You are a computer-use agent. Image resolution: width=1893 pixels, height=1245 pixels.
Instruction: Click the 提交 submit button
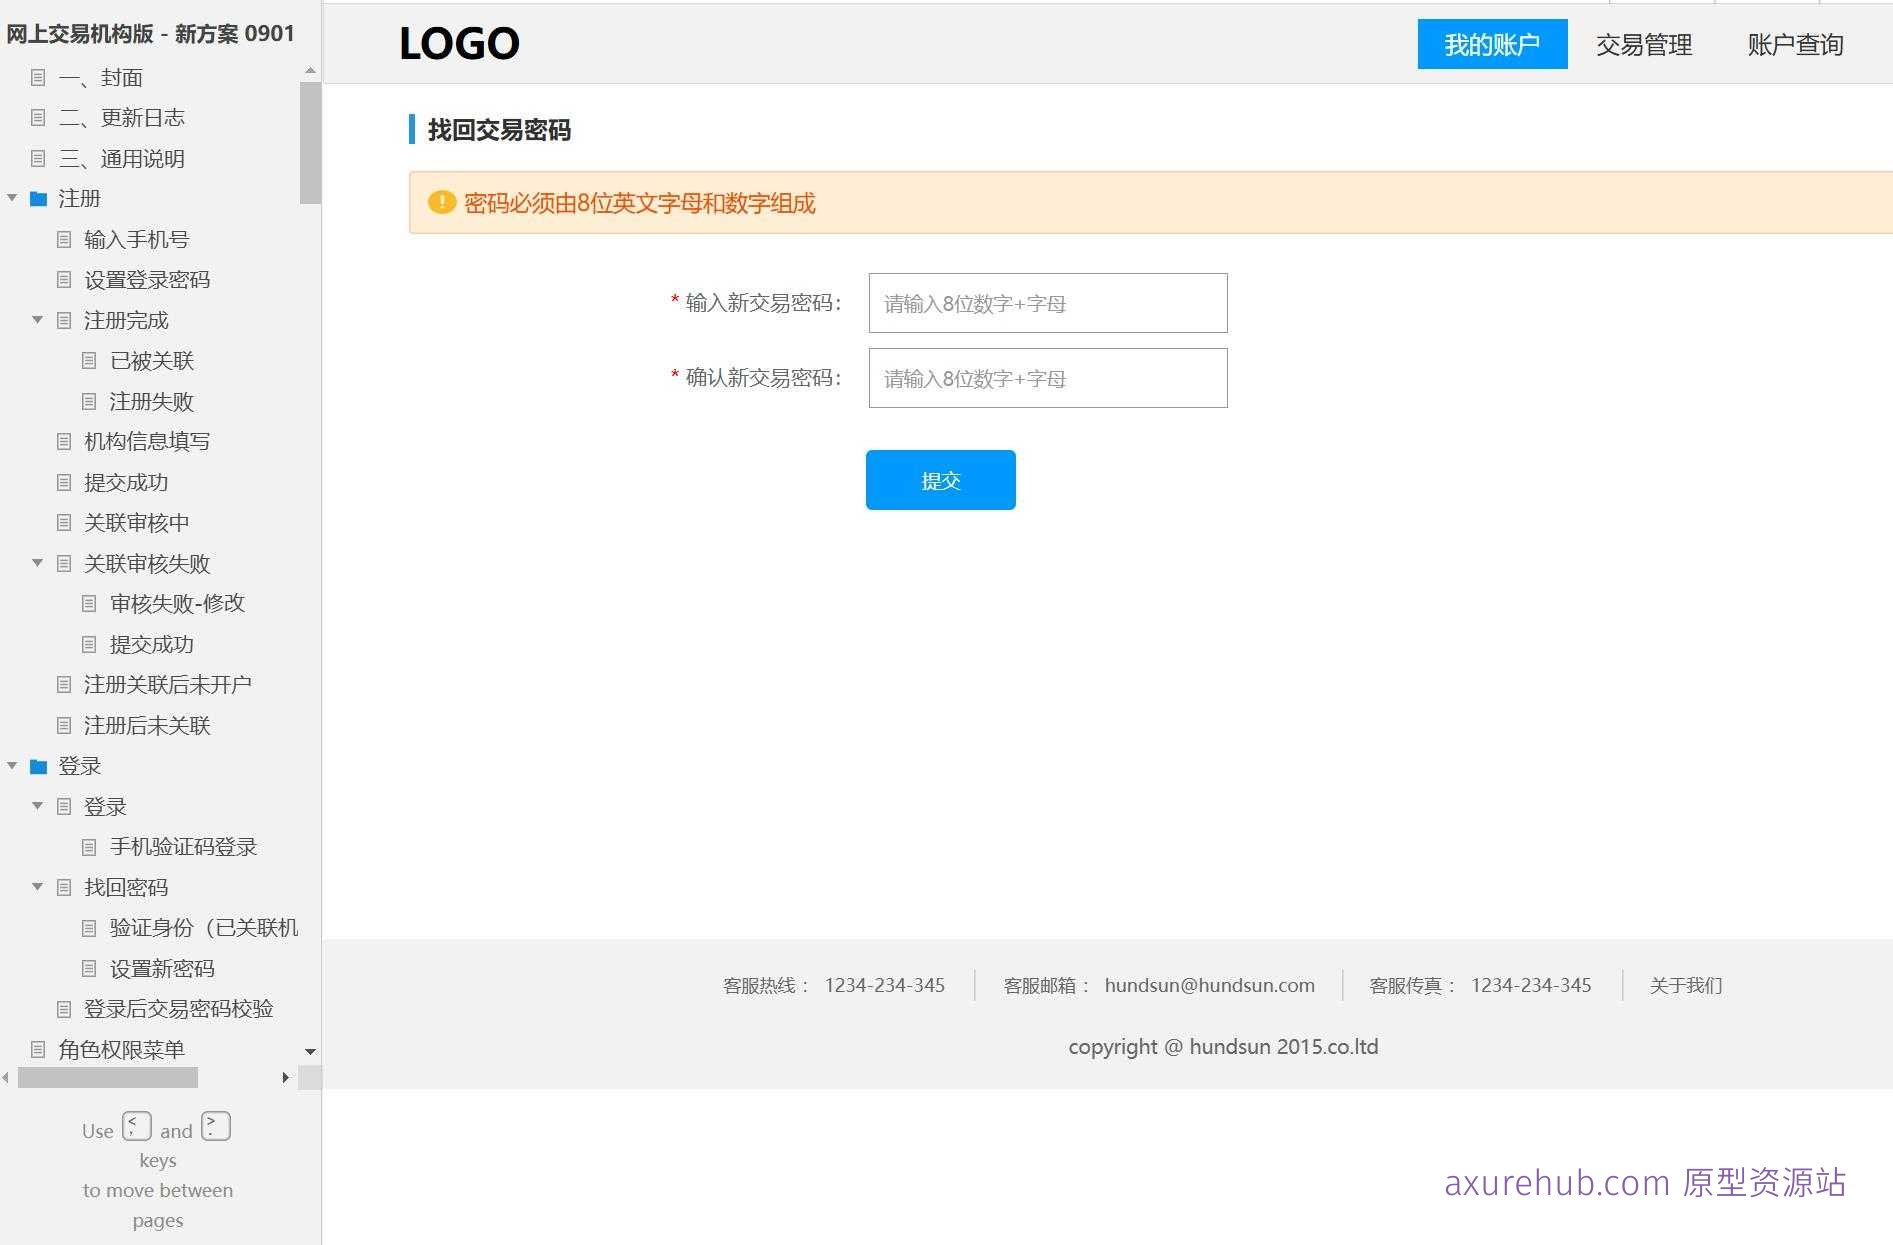tap(939, 479)
